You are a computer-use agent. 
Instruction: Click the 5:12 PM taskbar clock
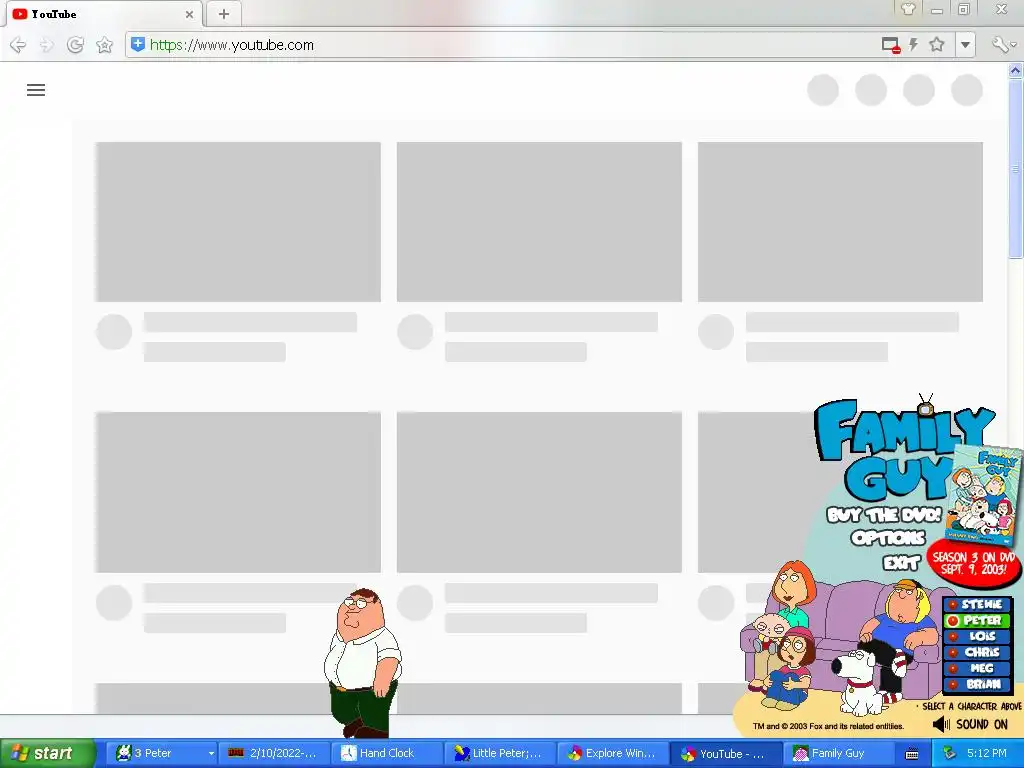[987, 754]
